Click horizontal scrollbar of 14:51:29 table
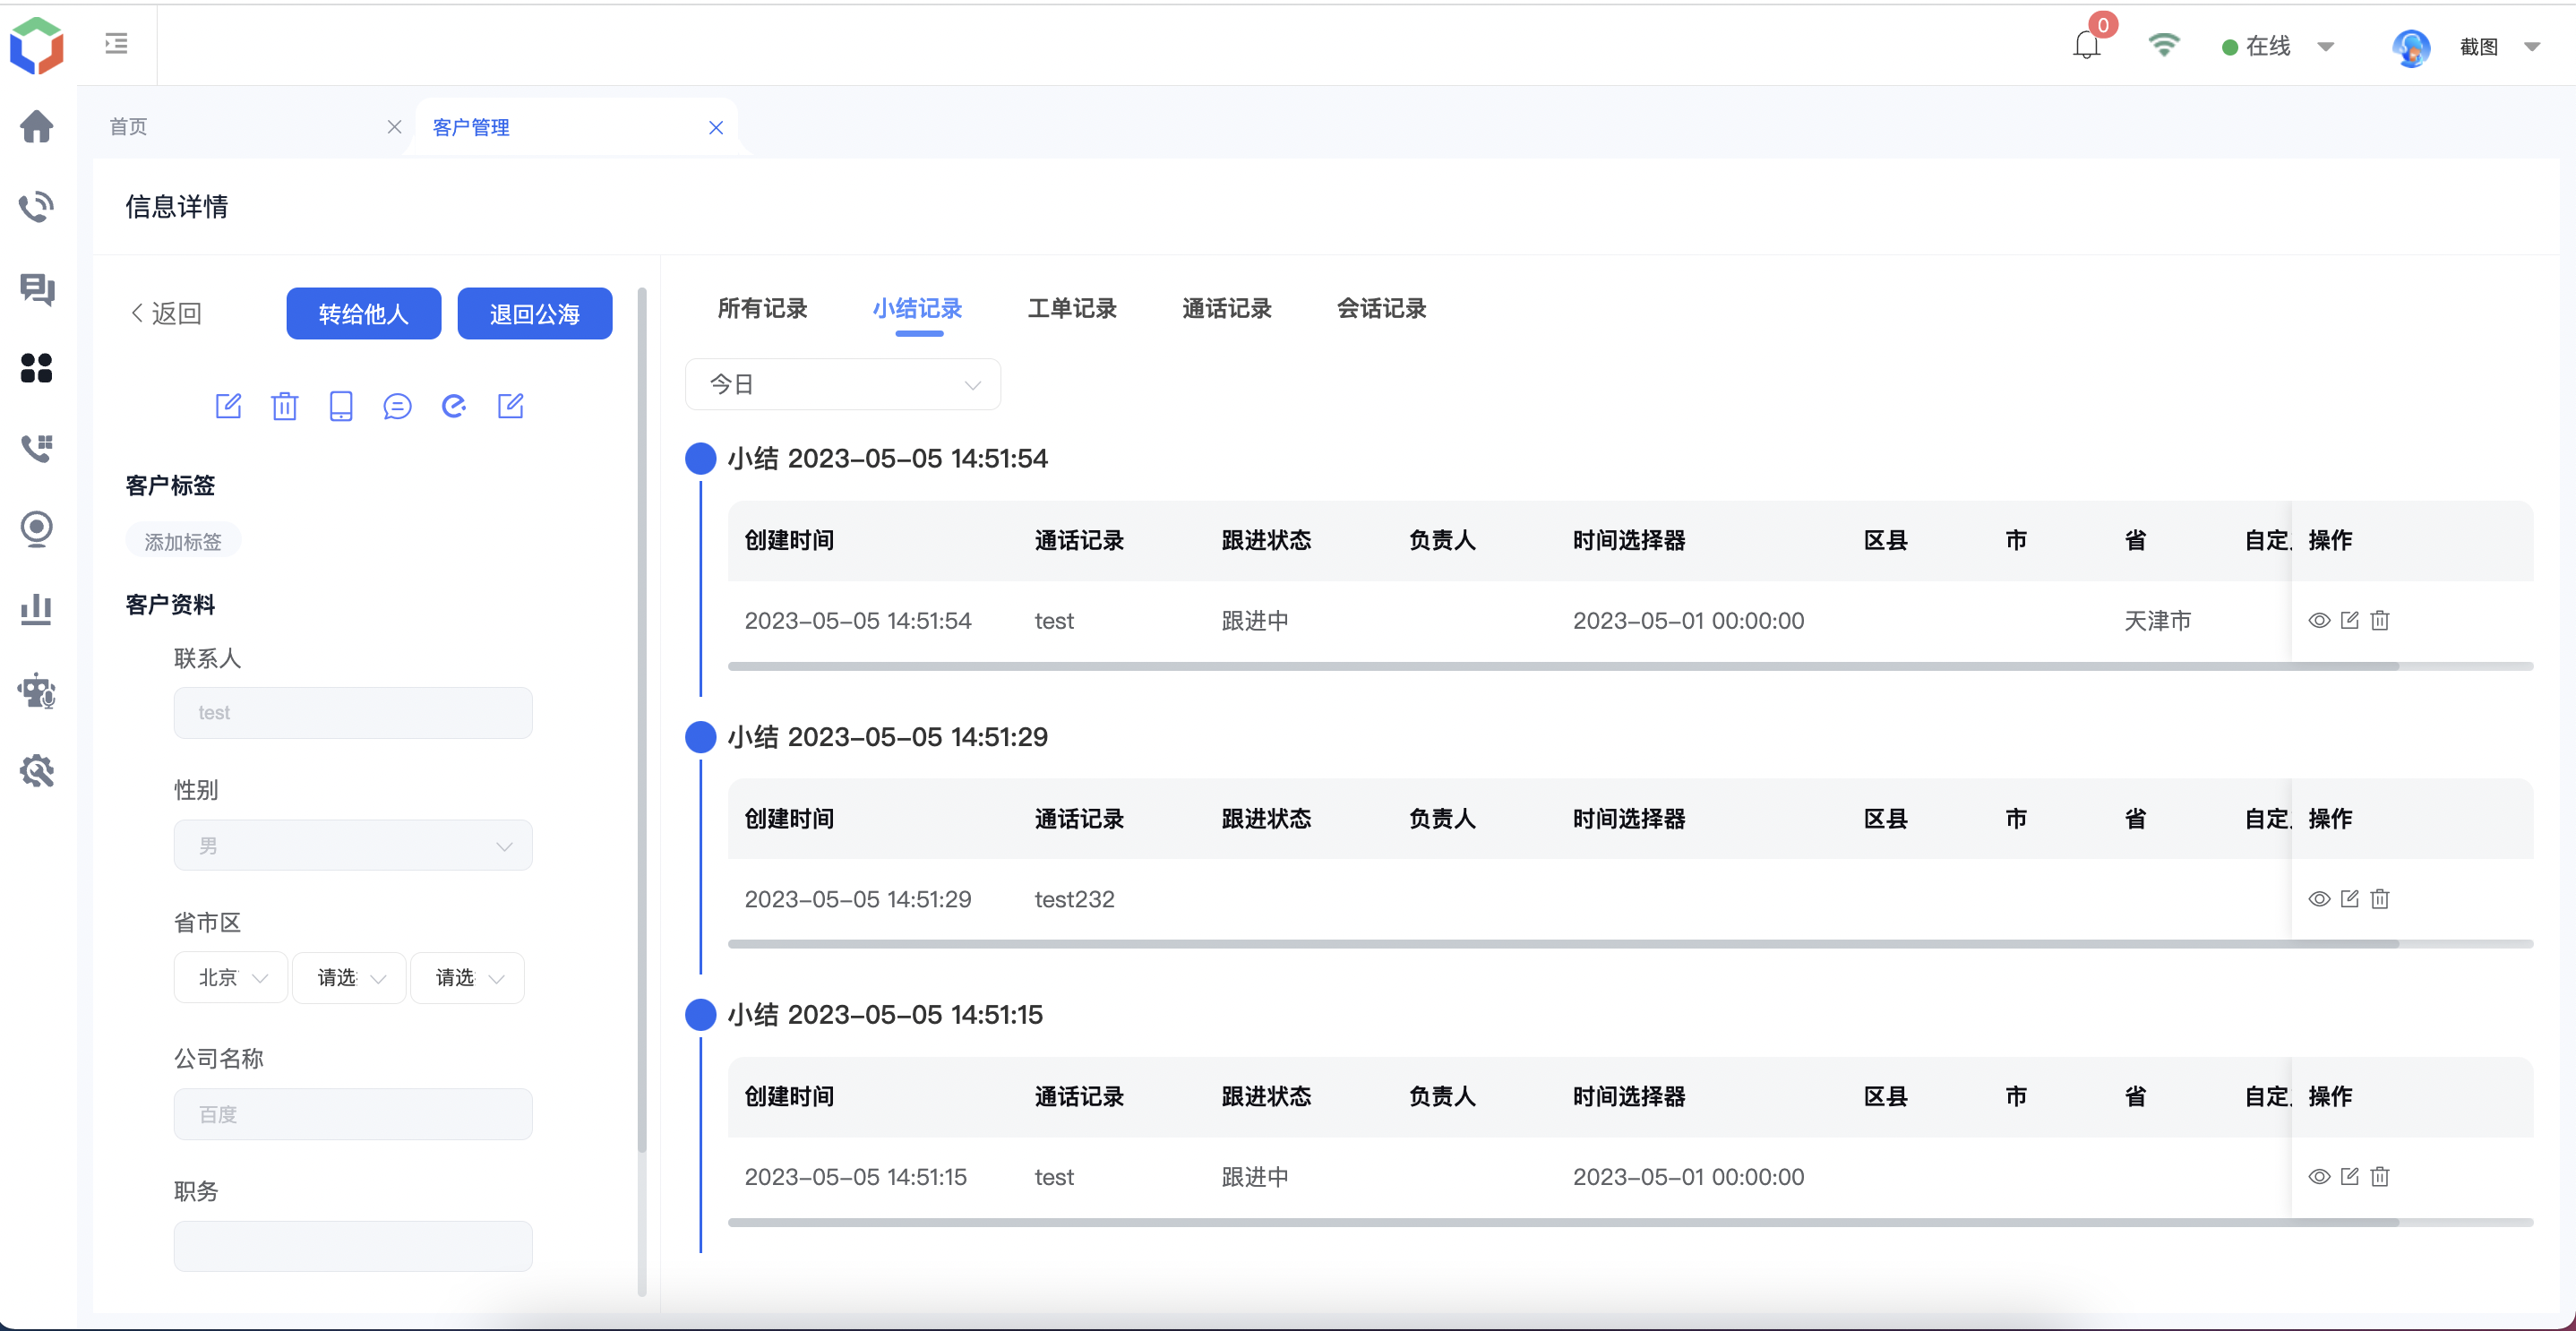2576x1331 pixels. tap(1563, 944)
